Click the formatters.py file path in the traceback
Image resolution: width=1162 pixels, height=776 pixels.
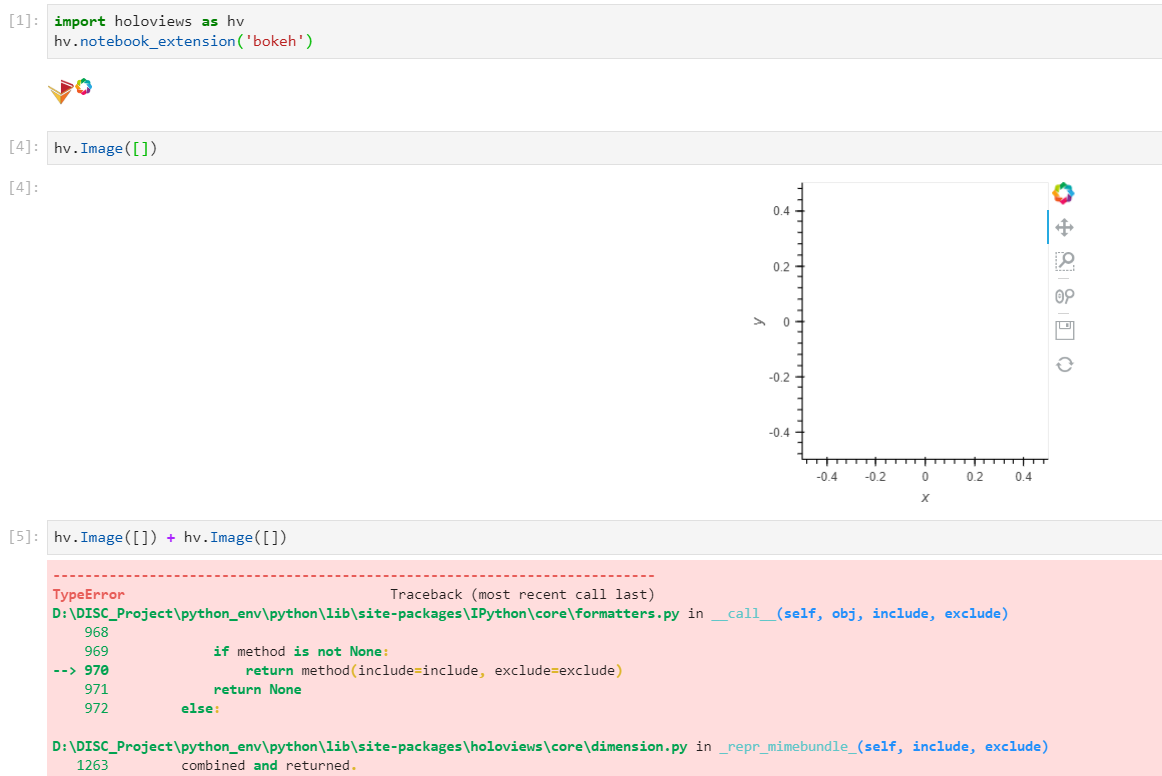365,614
